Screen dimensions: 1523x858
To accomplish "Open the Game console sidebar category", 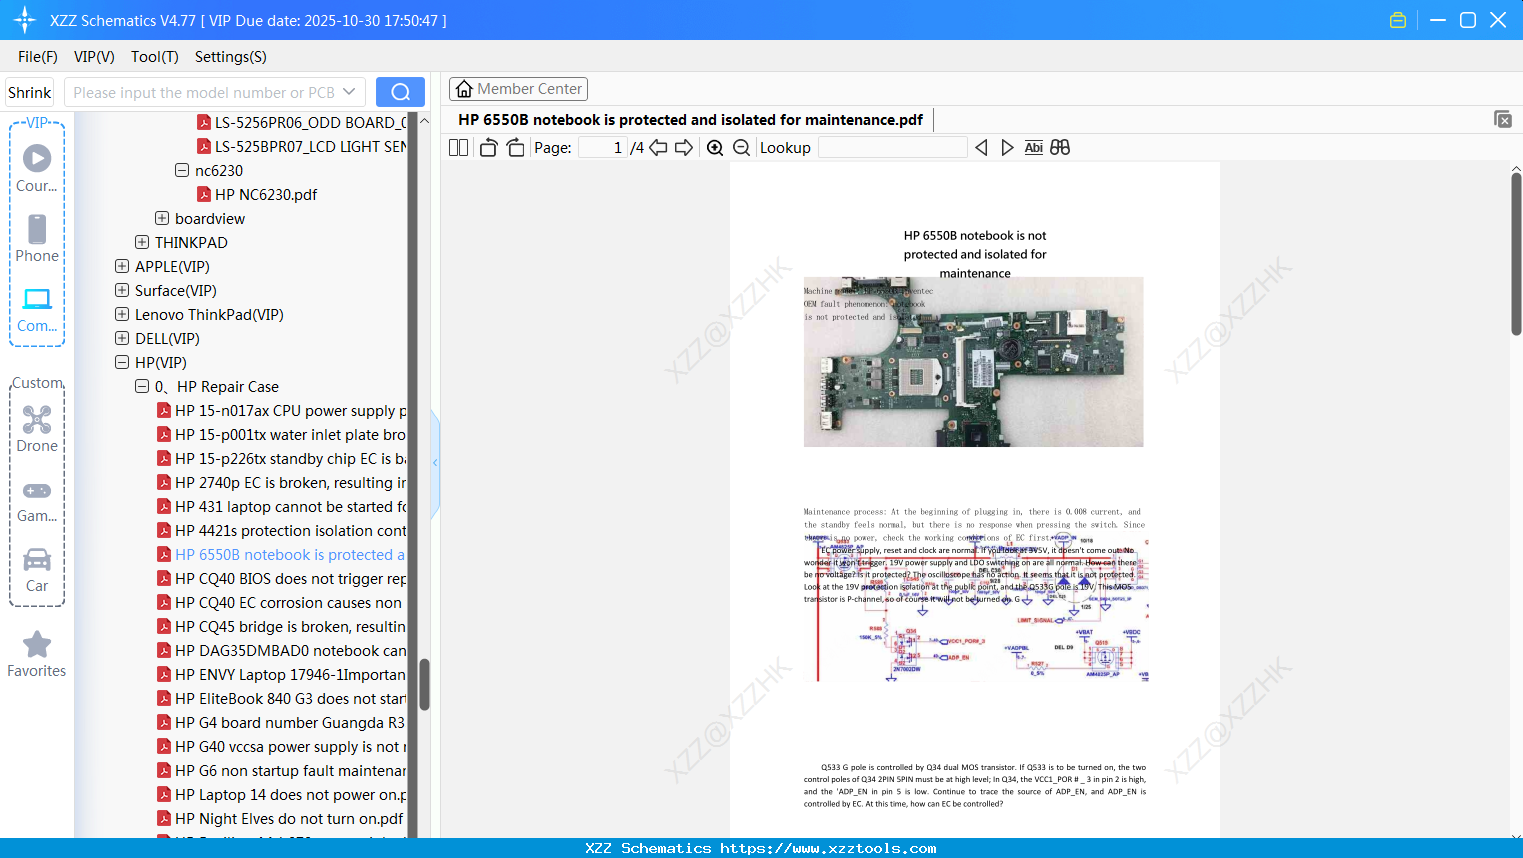I will point(37,500).
